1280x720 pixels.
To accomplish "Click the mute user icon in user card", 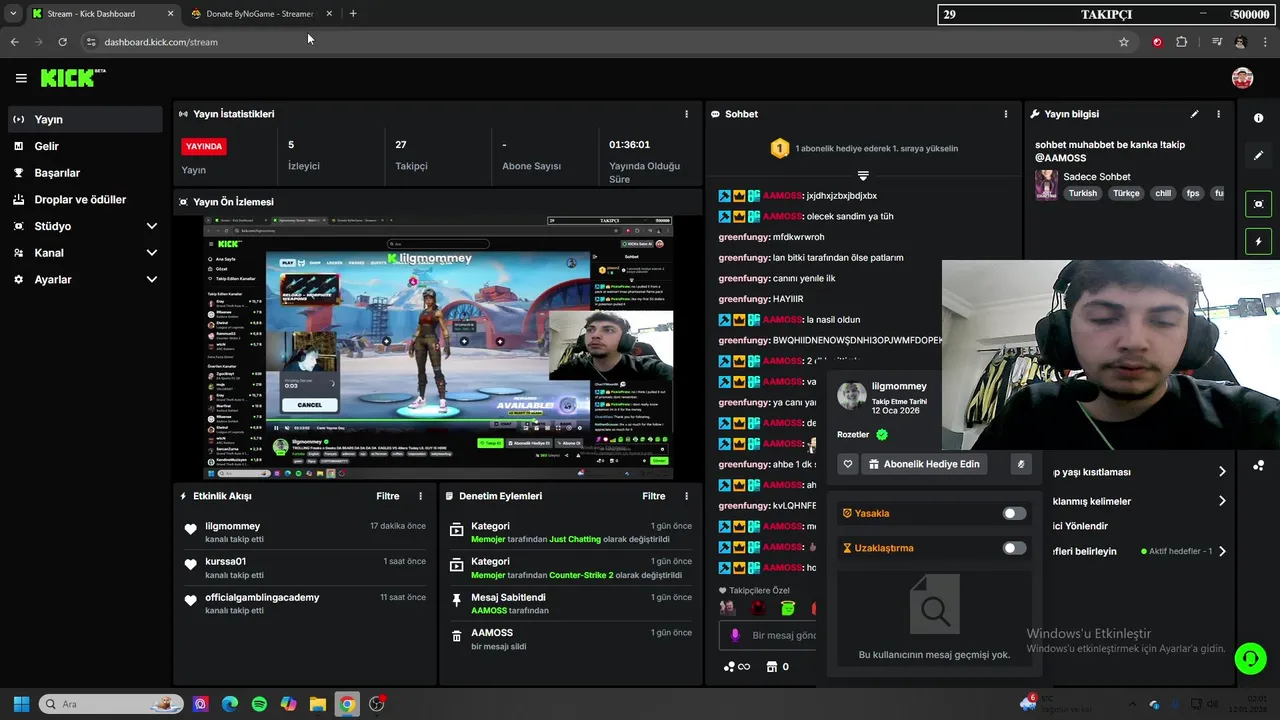I will click(x=1021, y=464).
